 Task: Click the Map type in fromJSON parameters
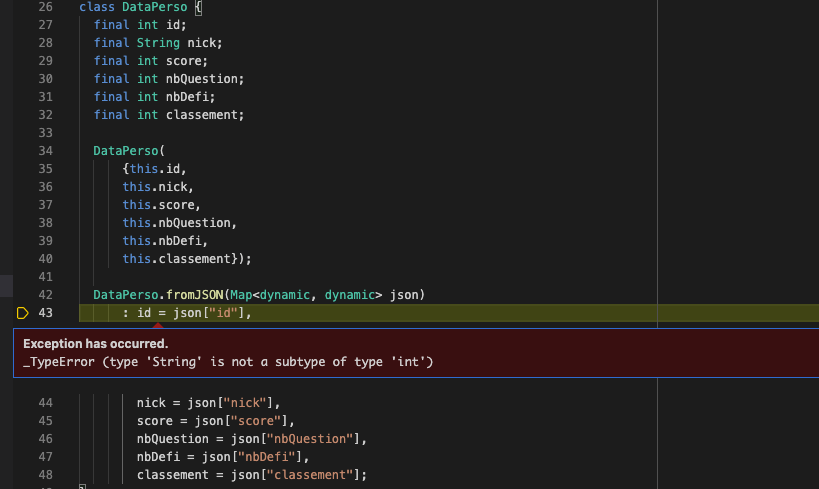coord(242,294)
